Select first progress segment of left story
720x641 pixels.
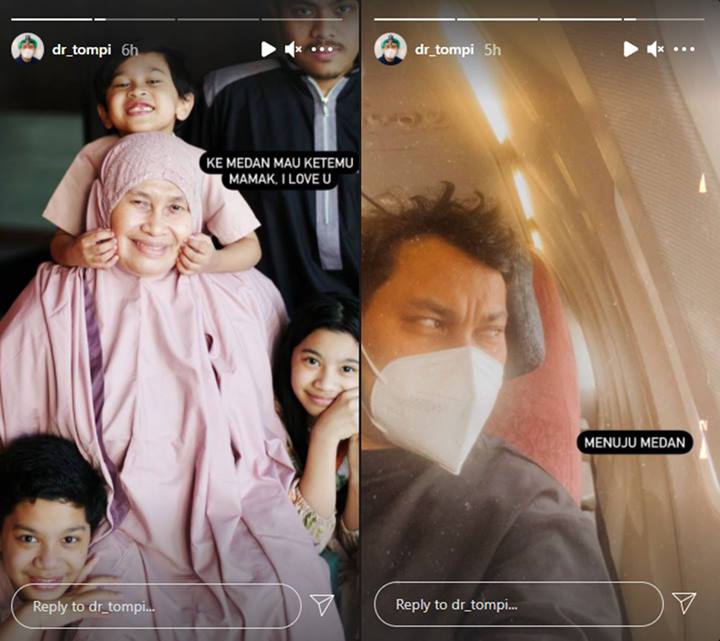[52, 19]
